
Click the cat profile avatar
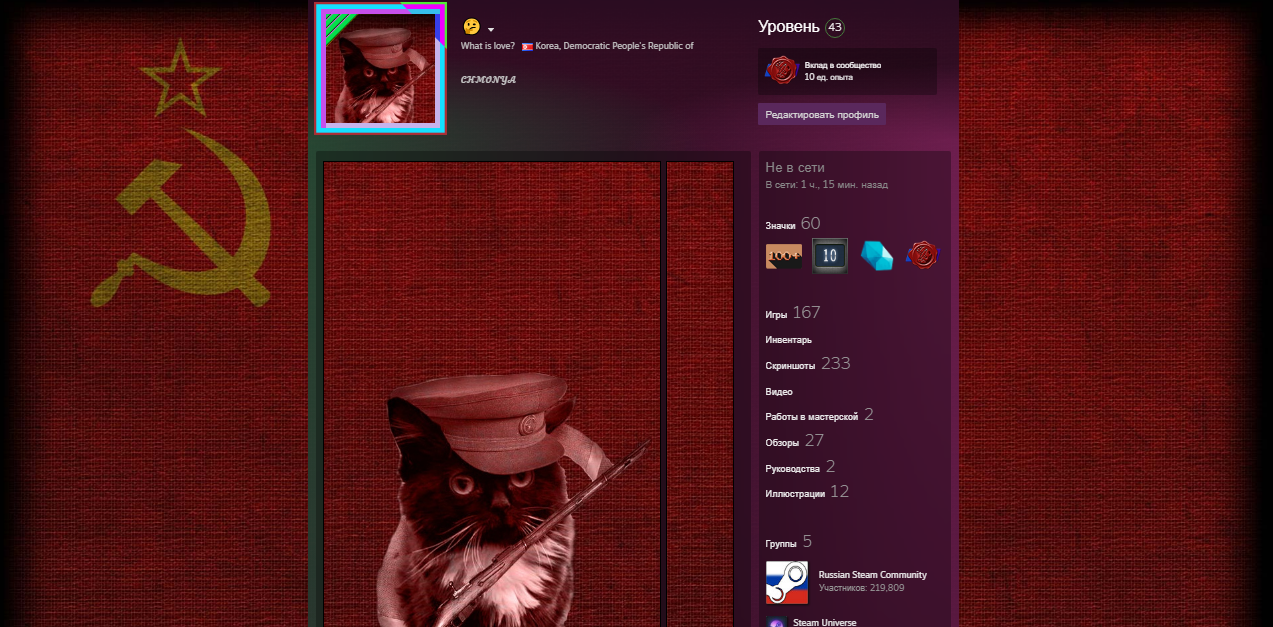coord(381,68)
